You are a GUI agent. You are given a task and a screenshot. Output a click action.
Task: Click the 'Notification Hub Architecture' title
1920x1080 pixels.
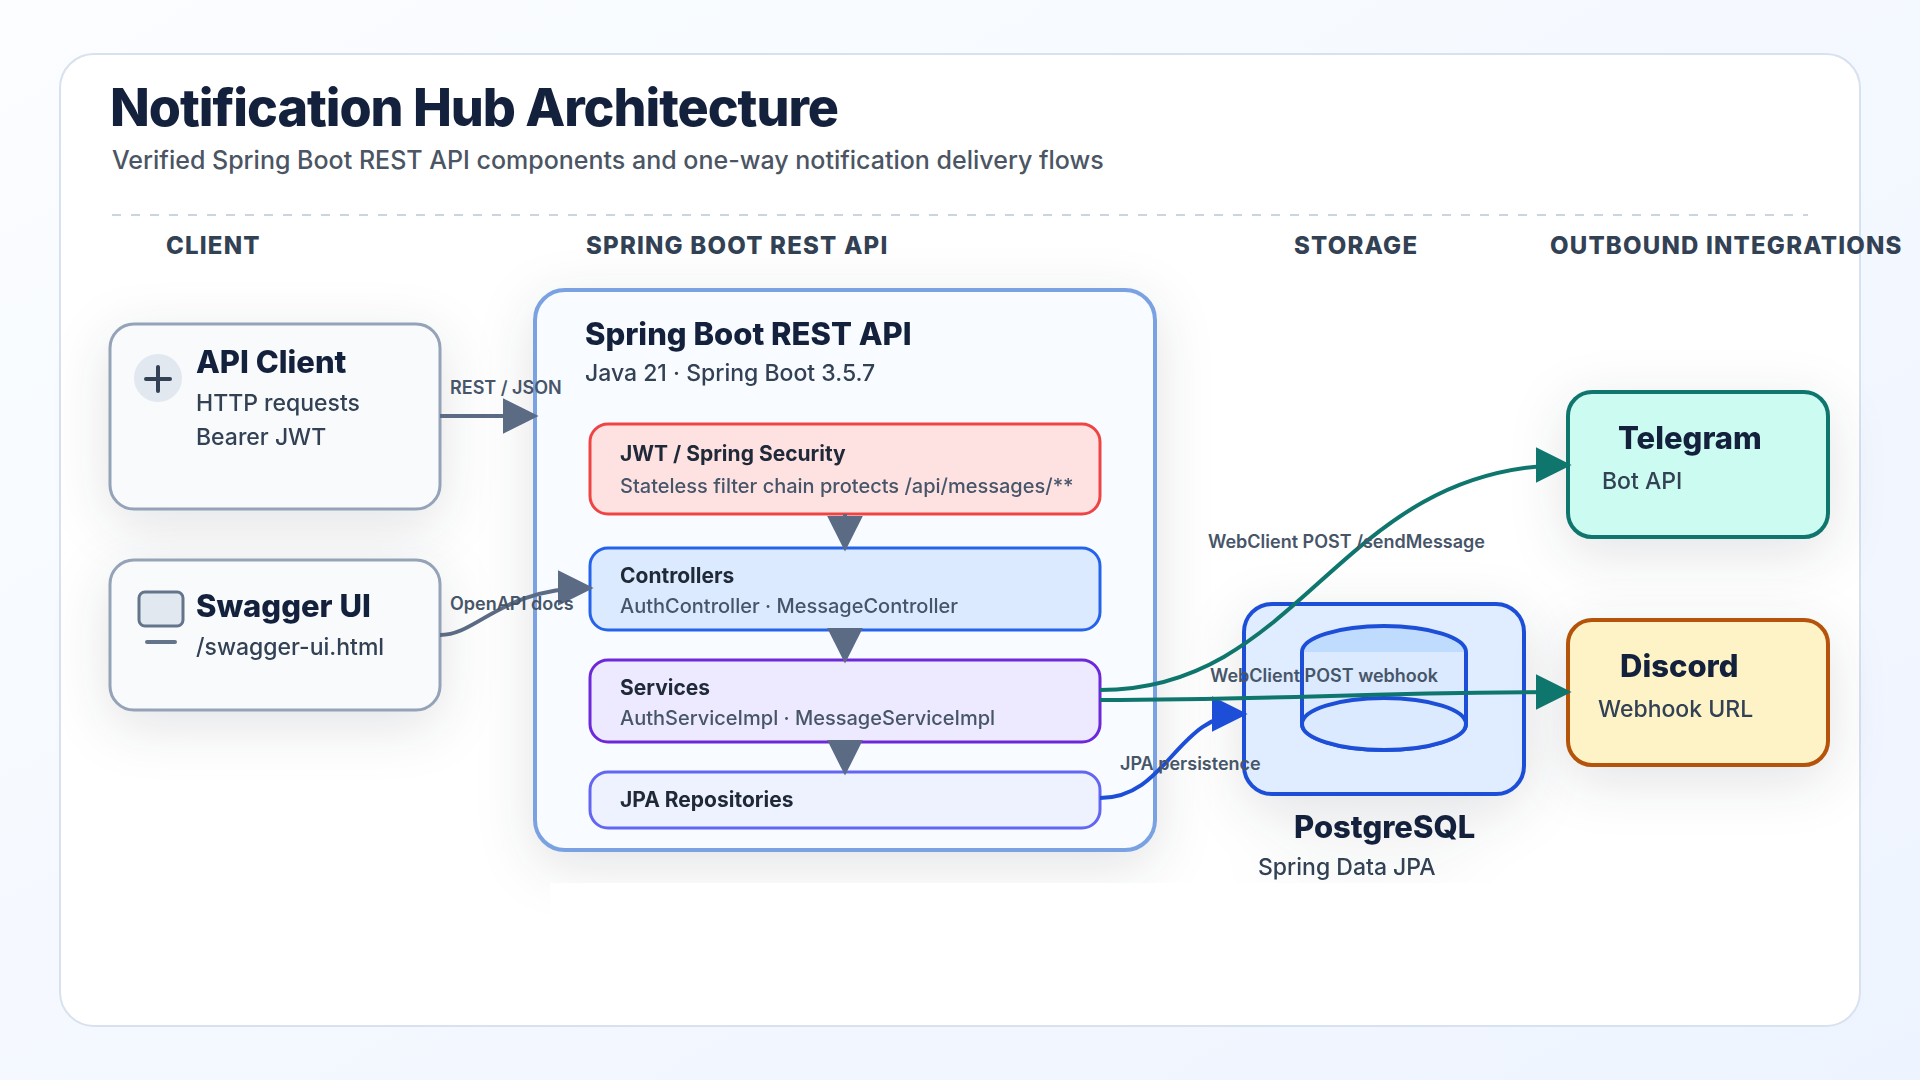[474, 108]
